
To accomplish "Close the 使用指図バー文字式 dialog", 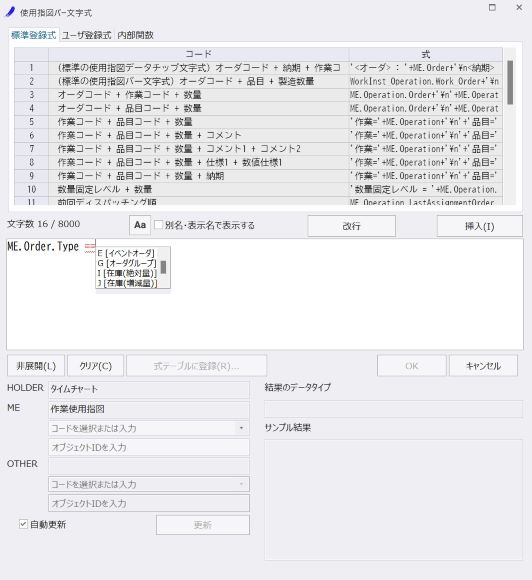I will tap(519, 7).
